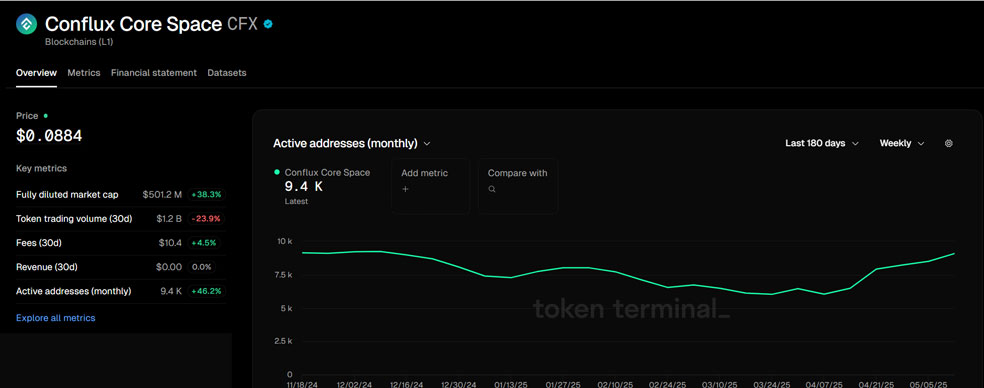Image resolution: width=984 pixels, height=388 pixels.
Task: Click the blue verified badge next to CFX
Action: click(269, 24)
